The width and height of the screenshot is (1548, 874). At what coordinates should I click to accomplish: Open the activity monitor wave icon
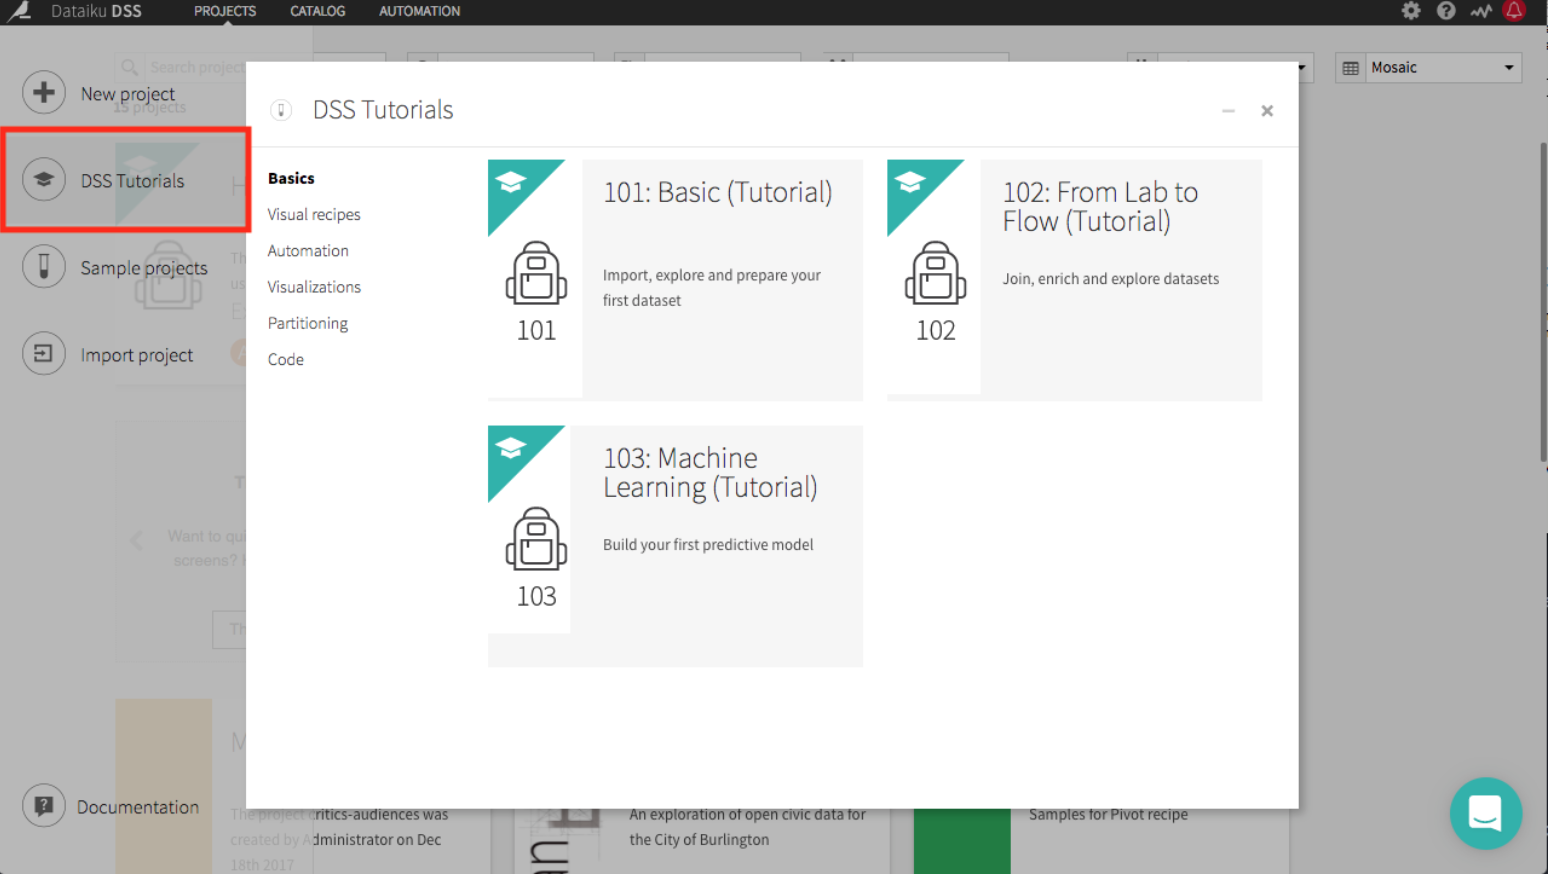[1481, 11]
